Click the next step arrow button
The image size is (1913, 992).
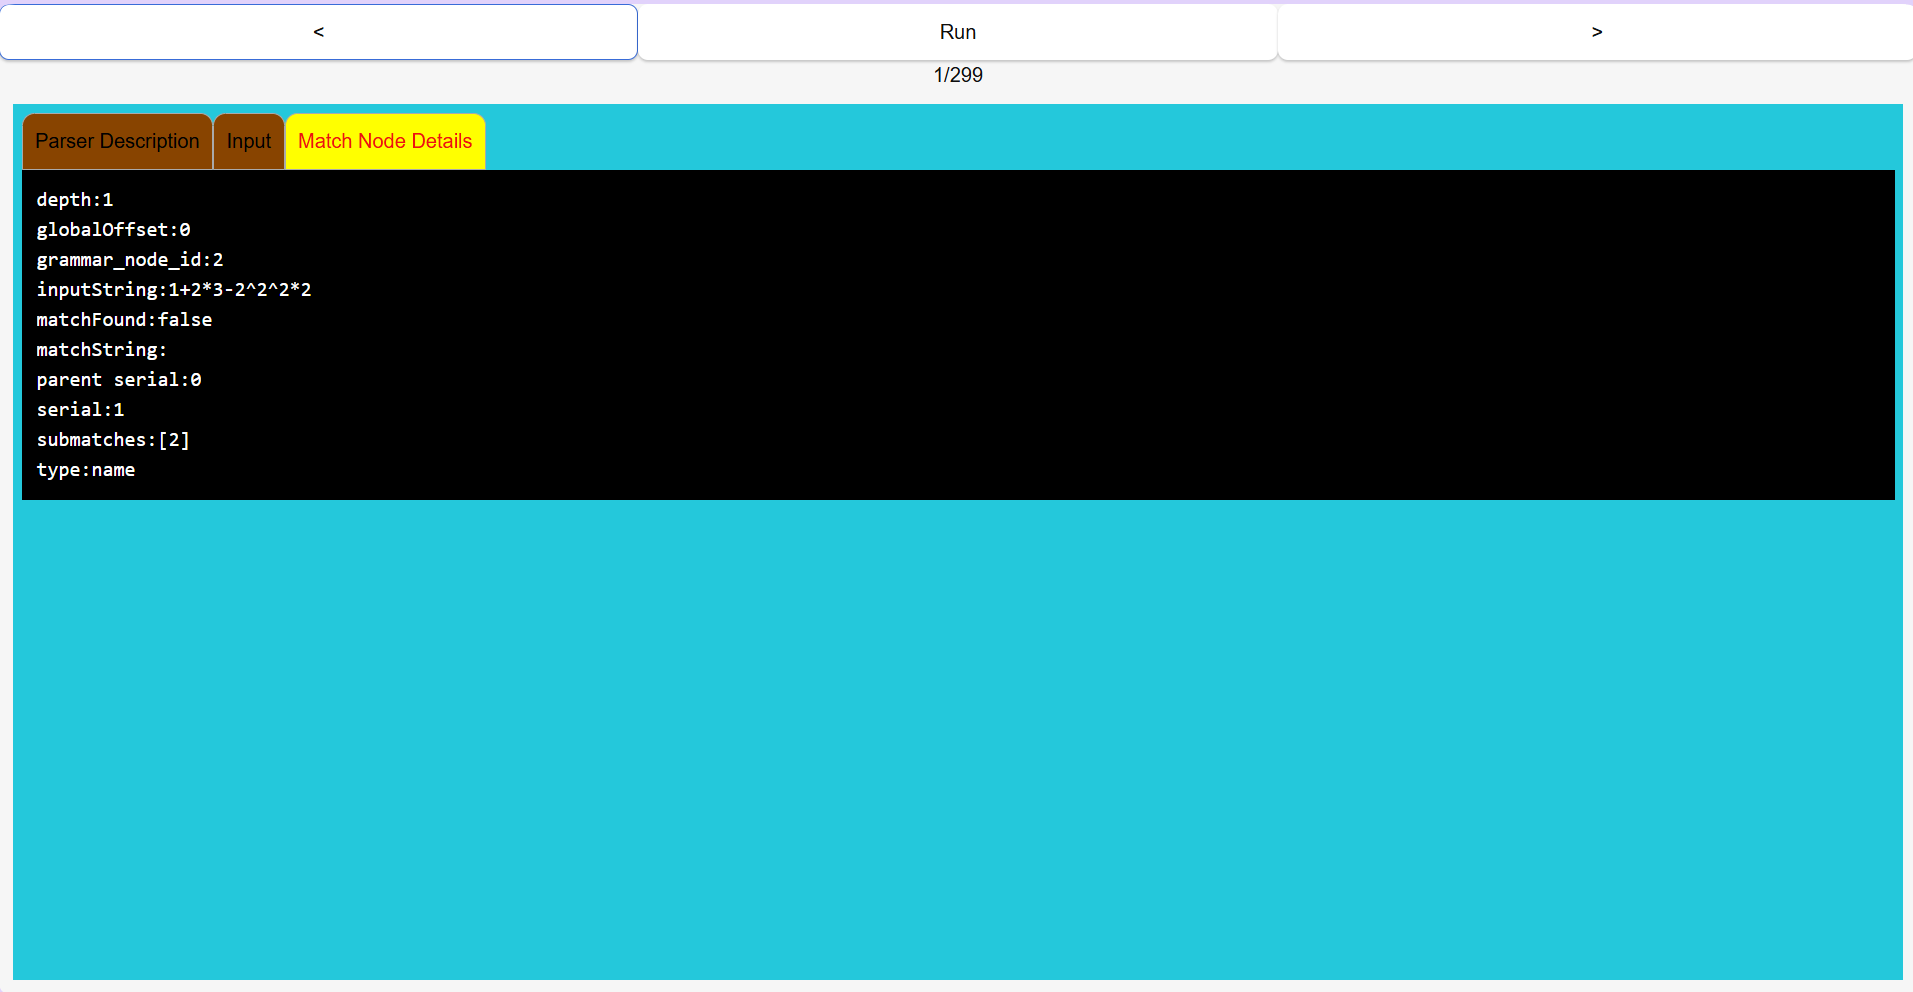click(1595, 31)
